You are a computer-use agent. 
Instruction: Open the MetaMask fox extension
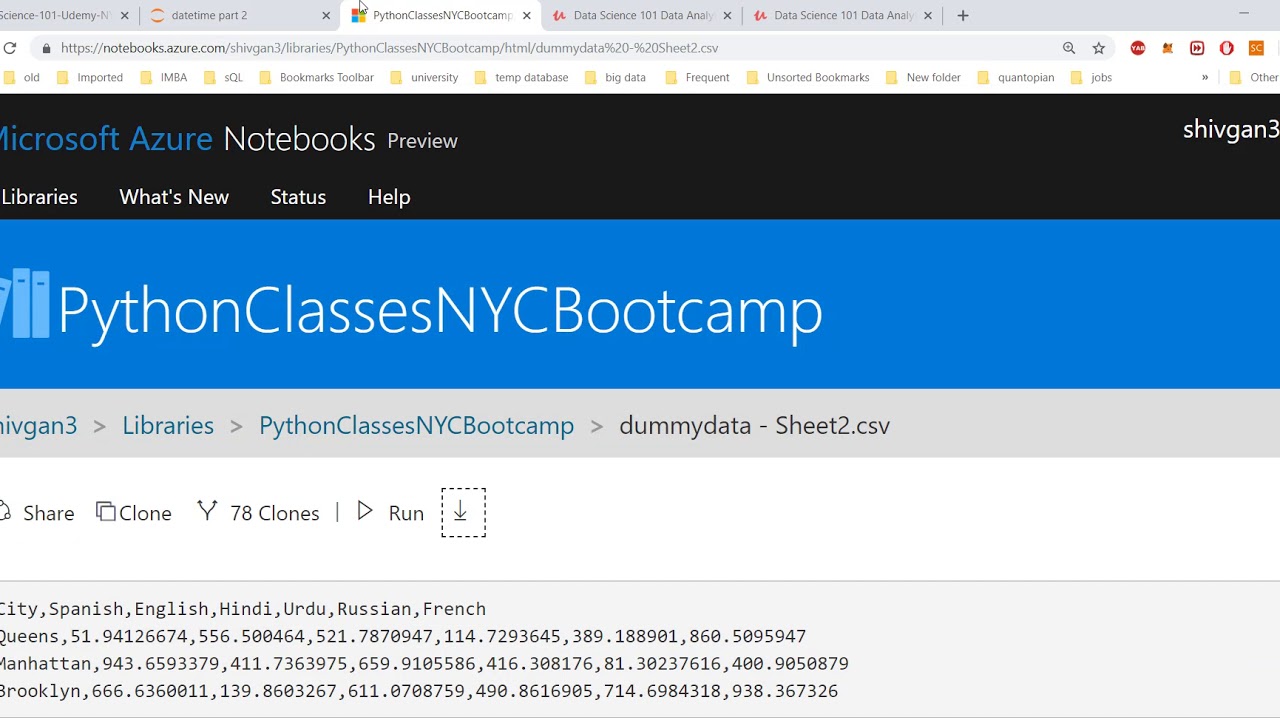(x=1167, y=48)
